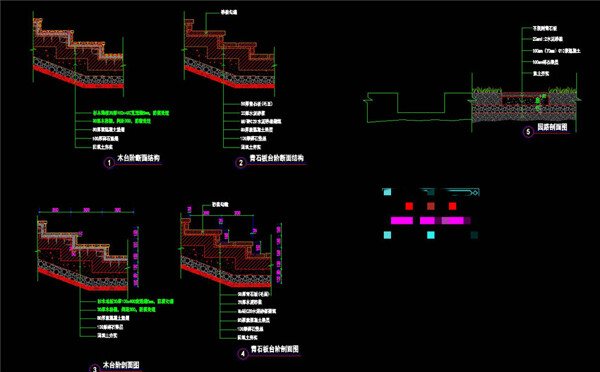
Task: Select the break-line symbol on green path outline
Action: coord(366,100)
